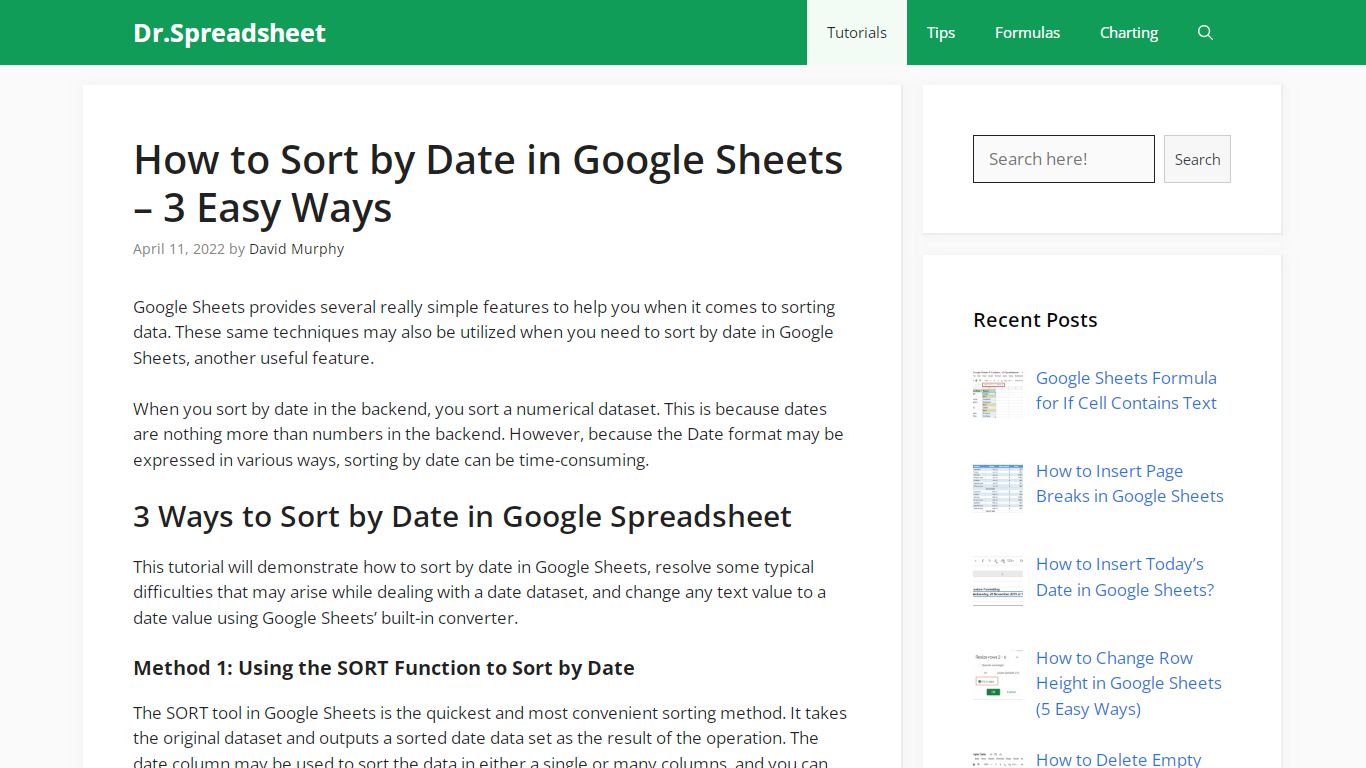1366x768 pixels.
Task: Click the Search button in sidebar
Action: click(1197, 159)
